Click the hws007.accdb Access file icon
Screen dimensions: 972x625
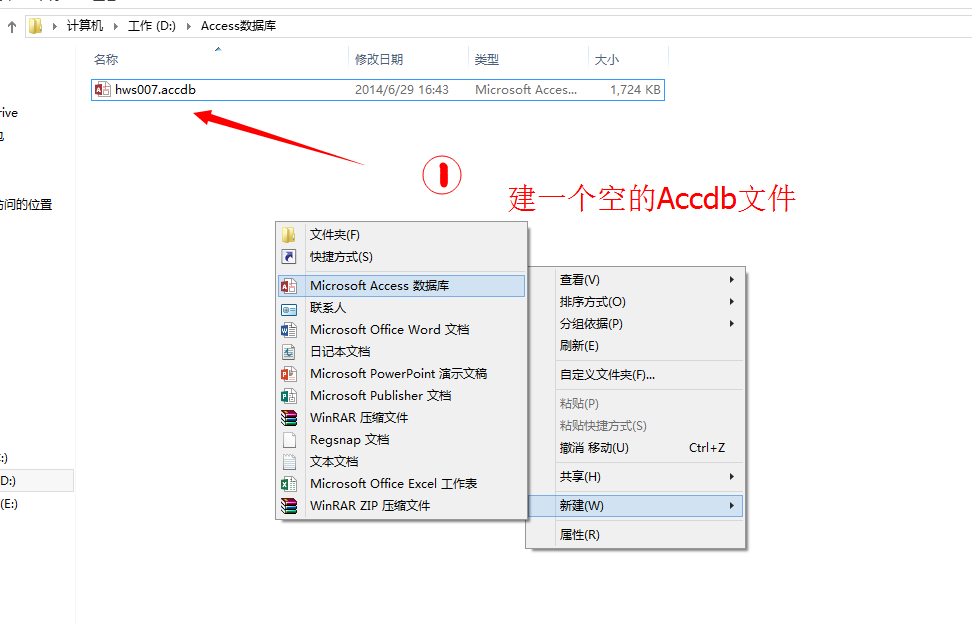coord(102,90)
